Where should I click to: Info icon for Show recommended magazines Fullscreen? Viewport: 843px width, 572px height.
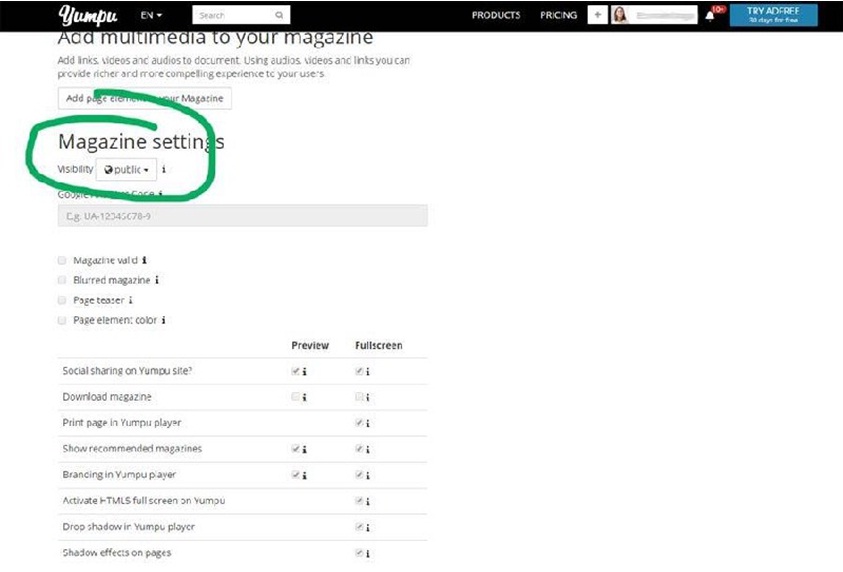click(368, 449)
